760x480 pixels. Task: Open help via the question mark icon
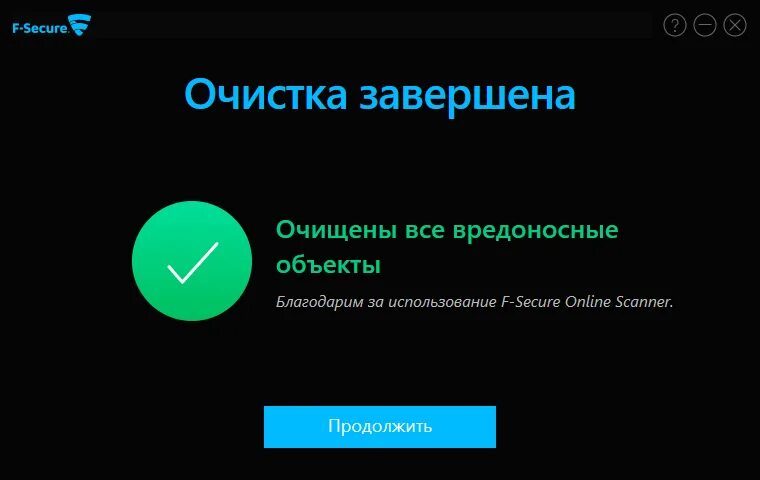675,25
